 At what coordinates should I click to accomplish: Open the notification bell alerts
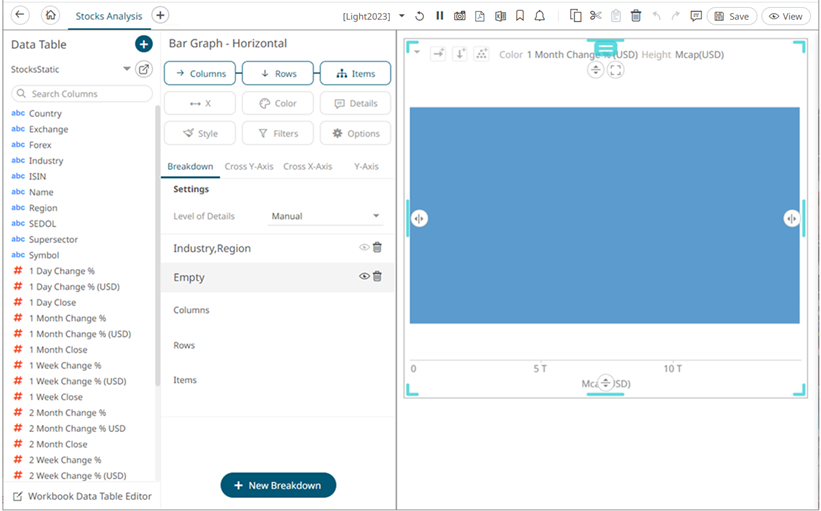pyautogui.click(x=540, y=16)
